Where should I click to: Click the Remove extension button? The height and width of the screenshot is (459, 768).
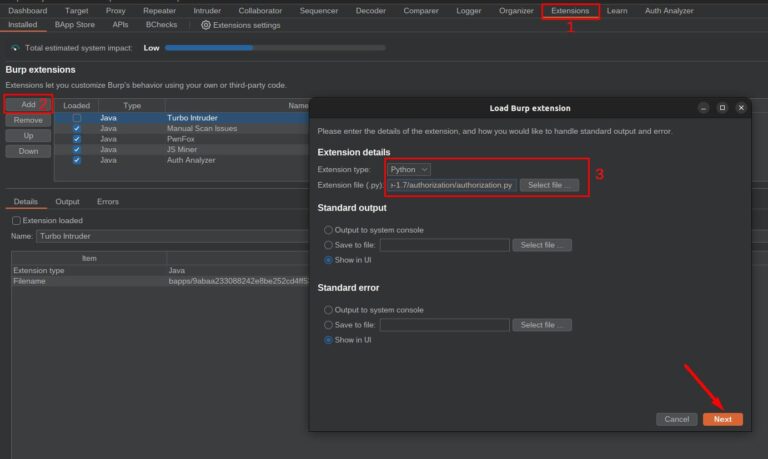point(28,120)
